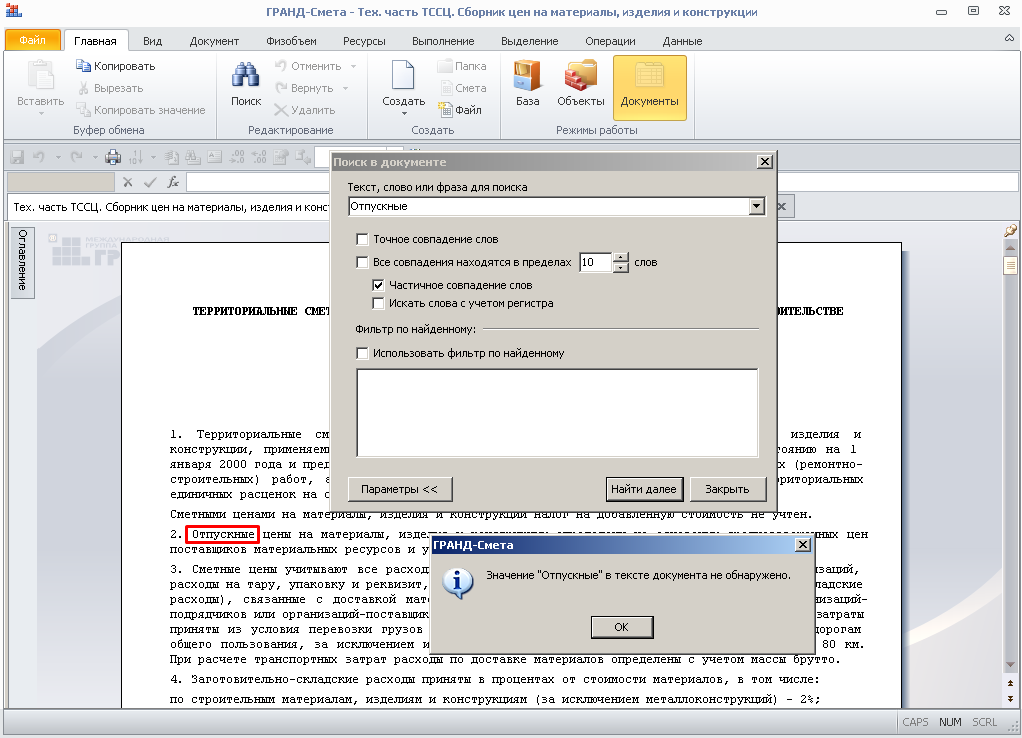
Task: Confirm the message with OK button
Action: [x=621, y=627]
